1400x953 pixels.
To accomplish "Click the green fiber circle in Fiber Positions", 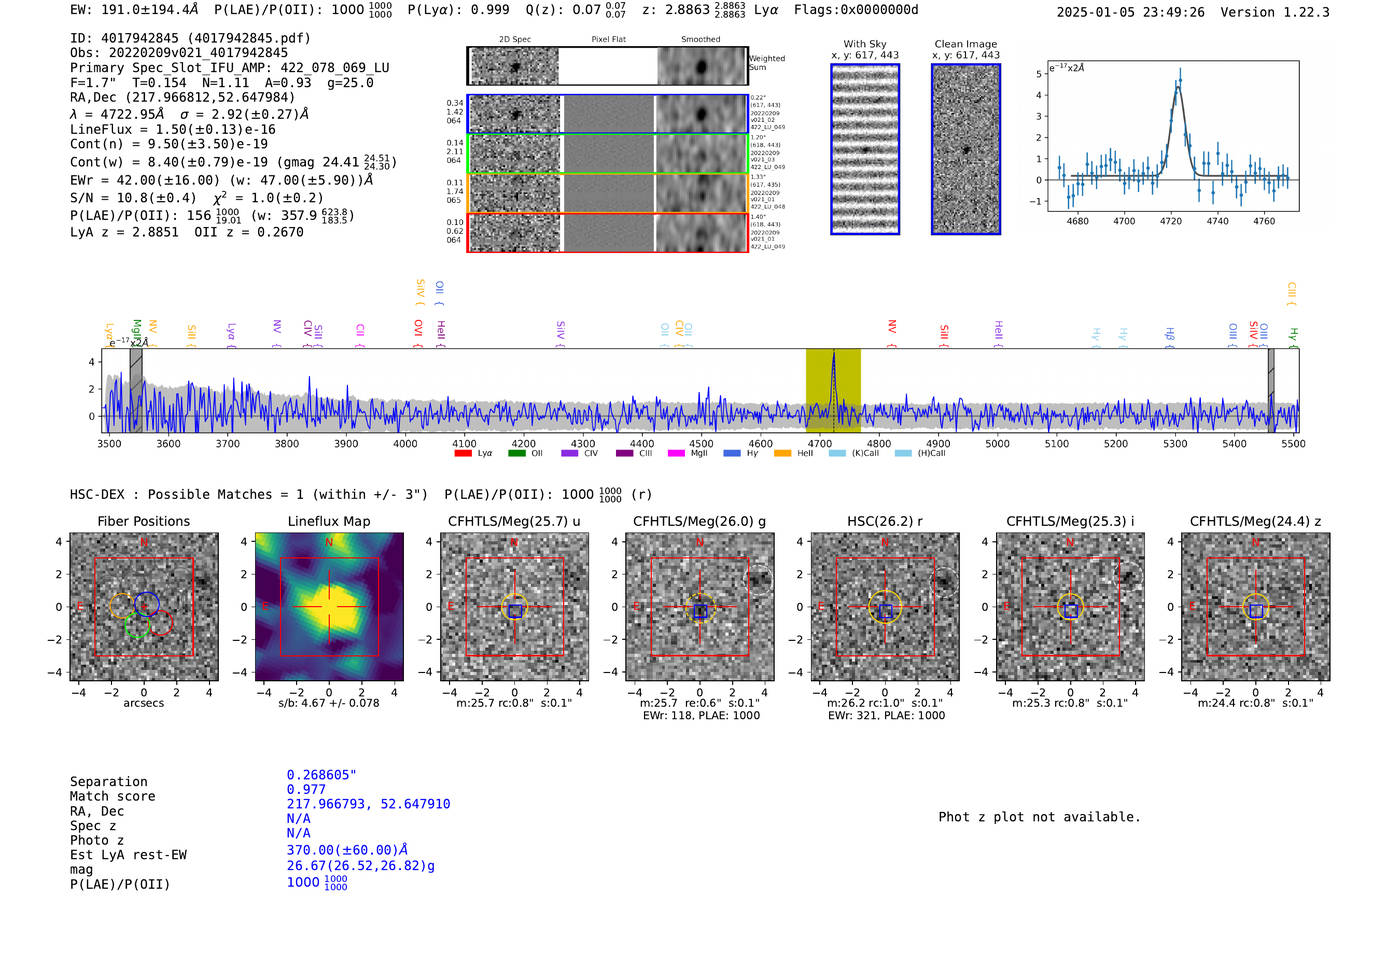I will [138, 626].
